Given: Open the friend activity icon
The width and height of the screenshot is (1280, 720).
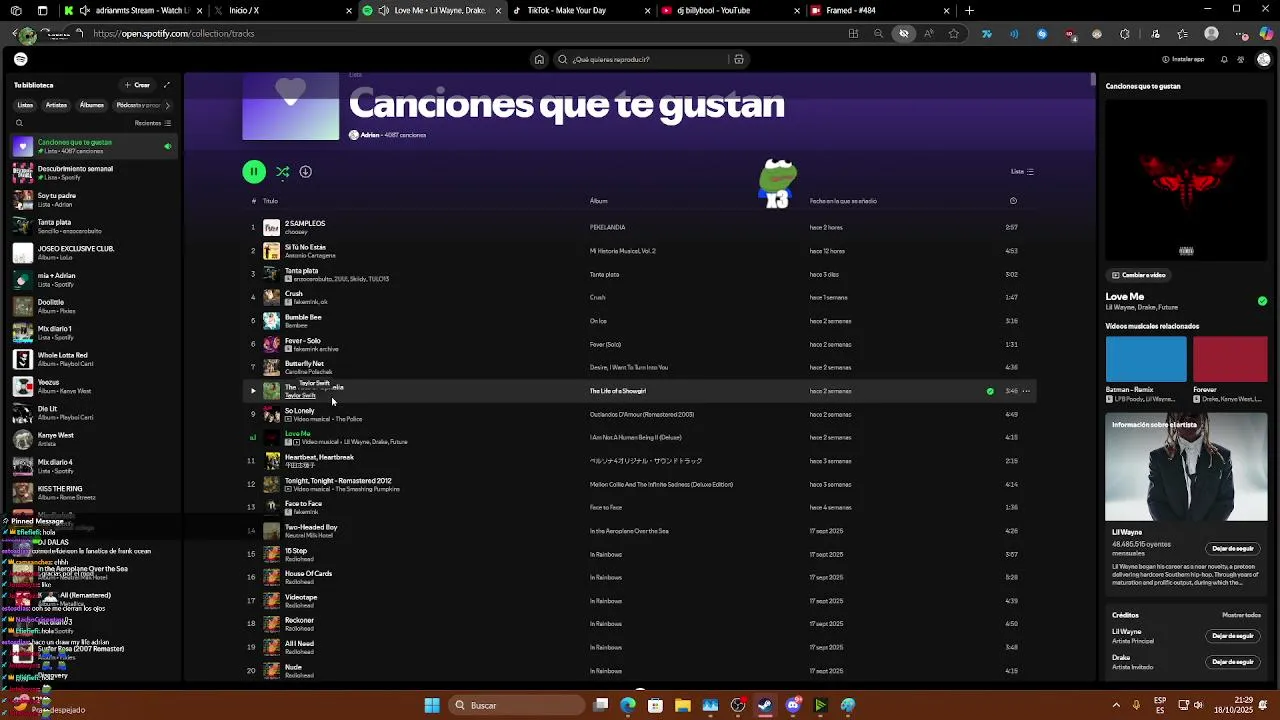Looking at the screenshot, I should [1241, 59].
